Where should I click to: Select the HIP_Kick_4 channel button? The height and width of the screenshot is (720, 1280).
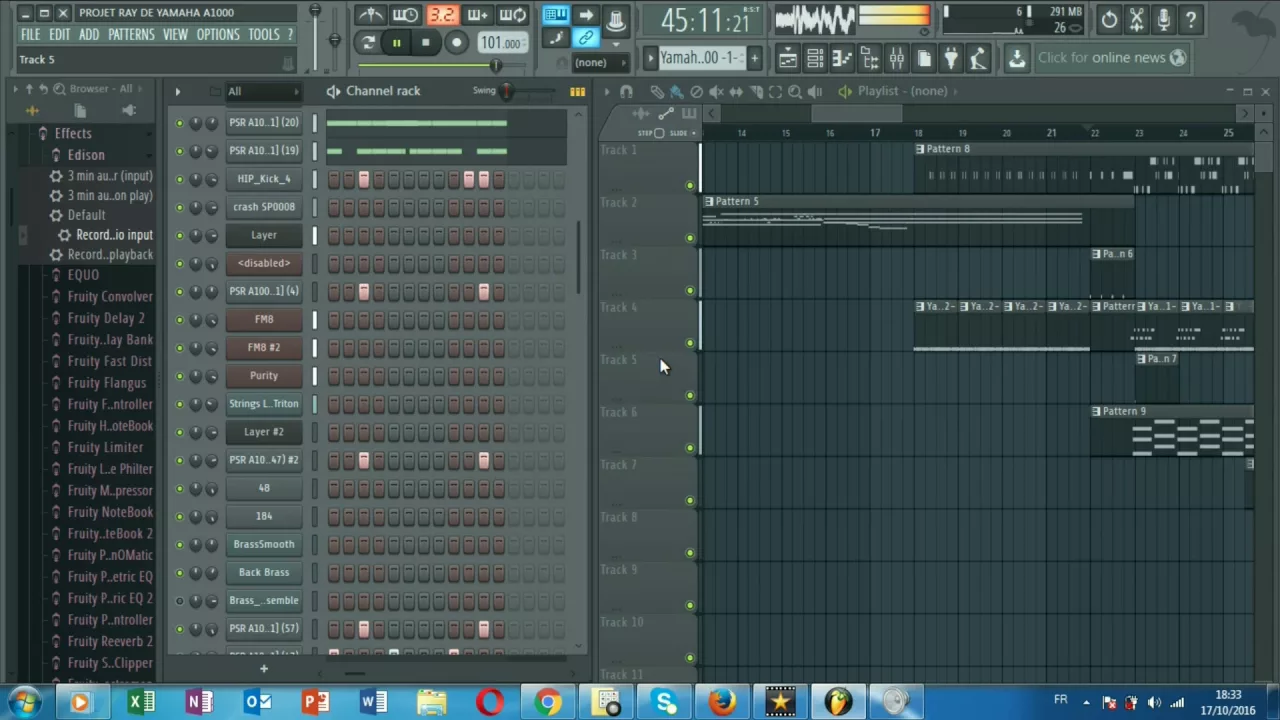(x=264, y=179)
